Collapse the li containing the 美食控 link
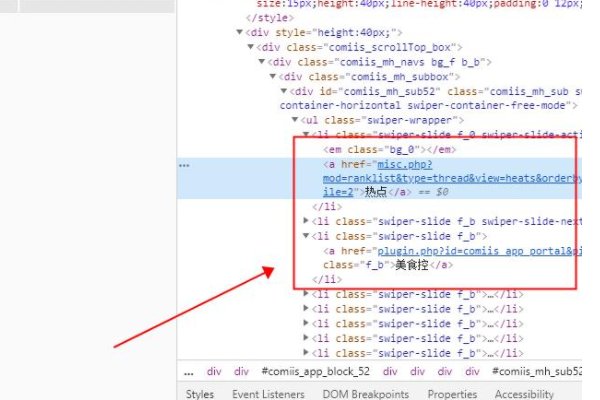The image size is (600, 400). tap(306, 236)
